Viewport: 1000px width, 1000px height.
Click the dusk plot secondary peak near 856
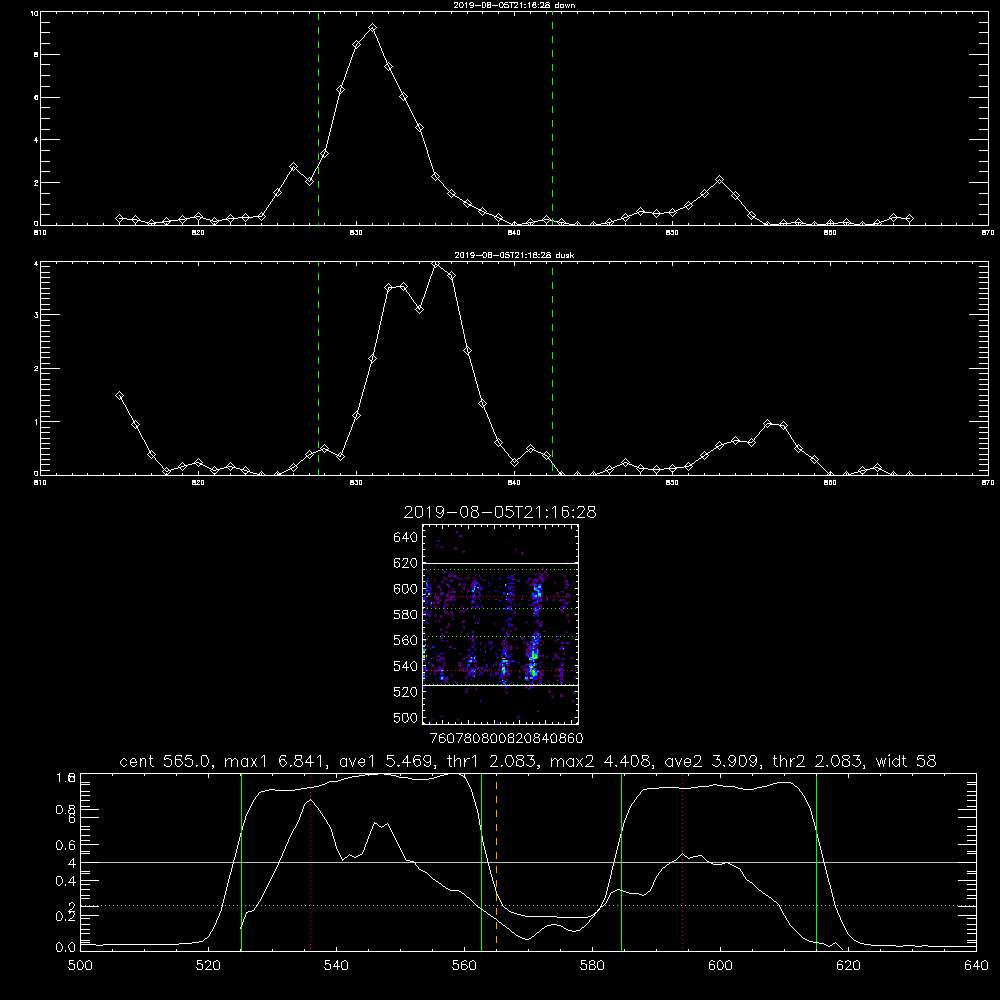click(768, 423)
